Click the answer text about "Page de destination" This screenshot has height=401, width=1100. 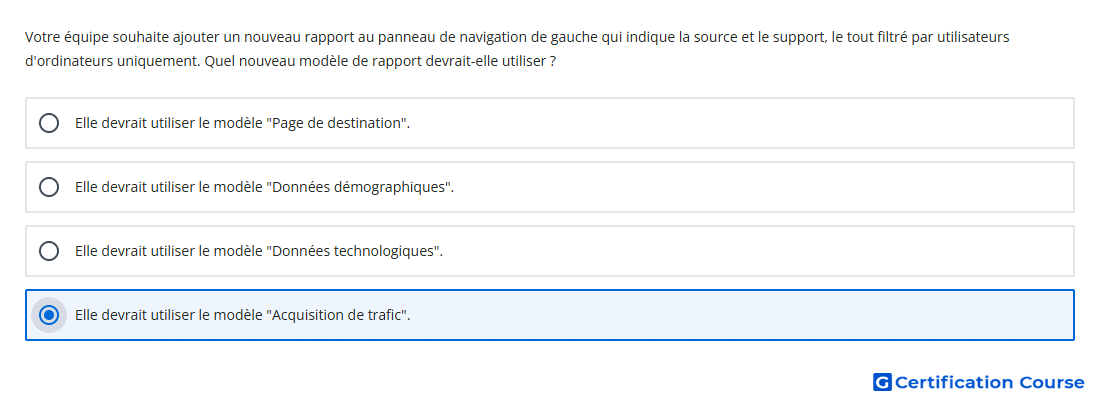[x=243, y=123]
